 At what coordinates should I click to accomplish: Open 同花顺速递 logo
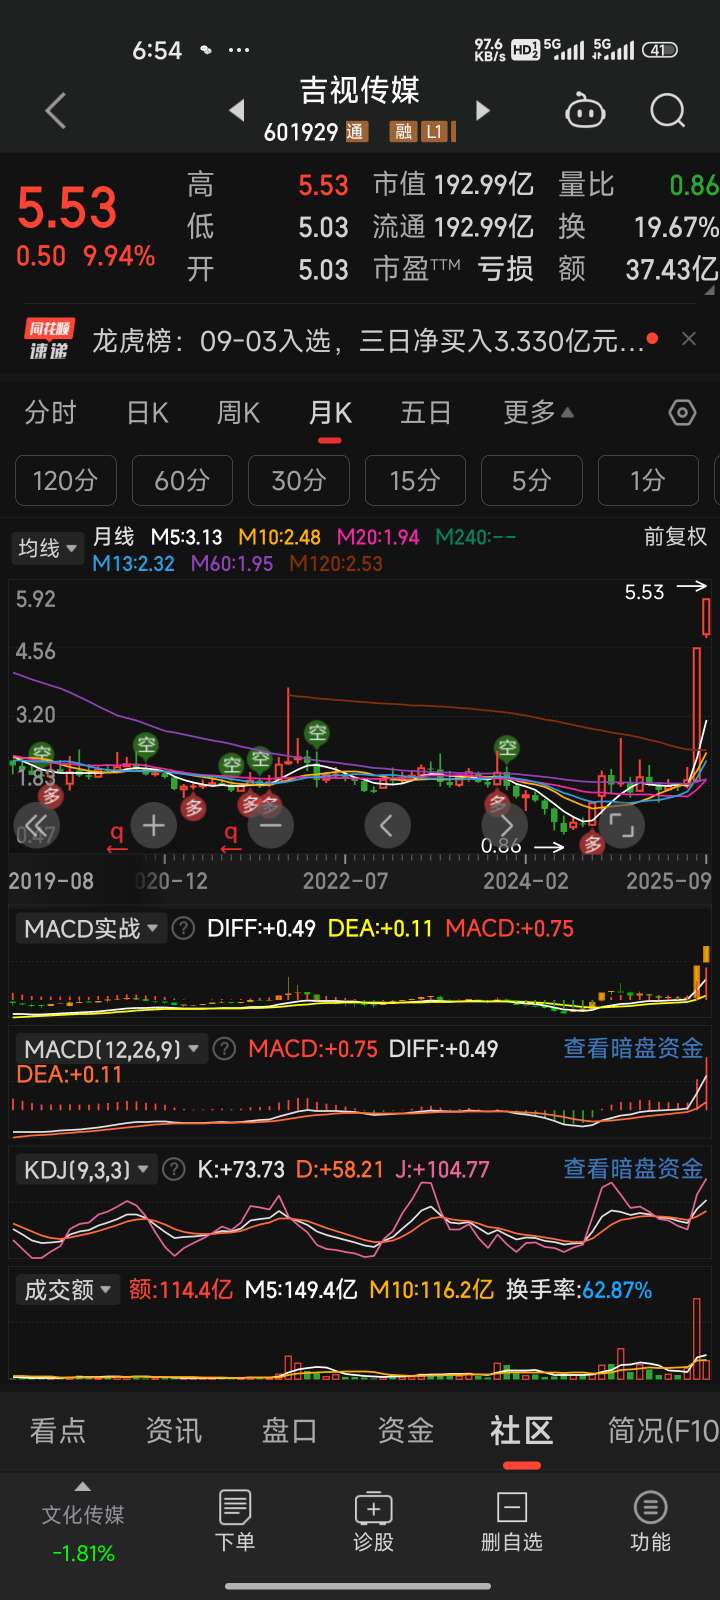click(50, 339)
